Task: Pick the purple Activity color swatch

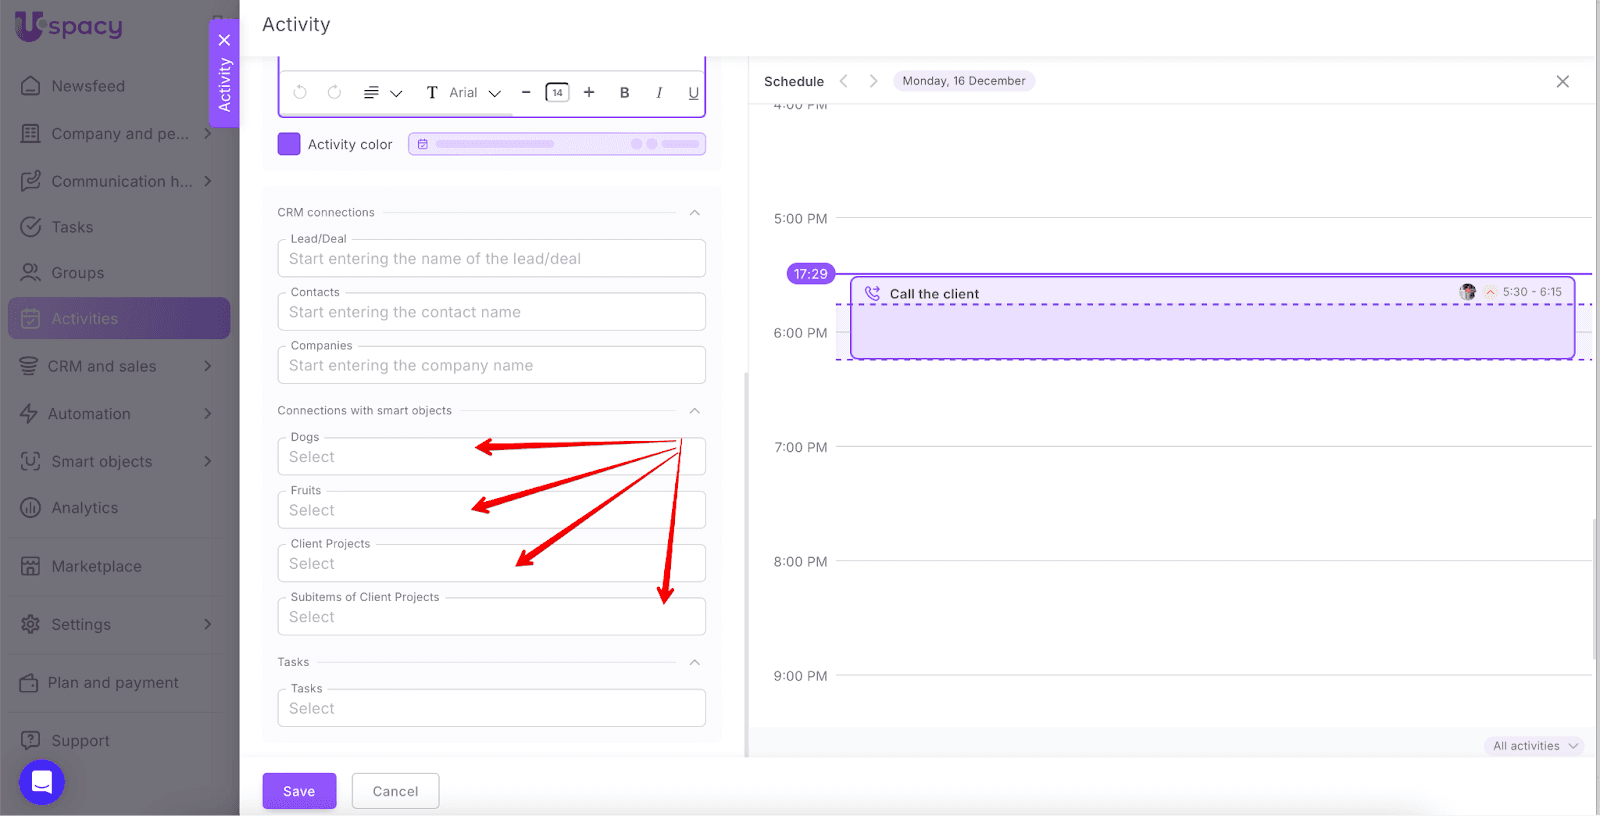Action: click(x=289, y=144)
